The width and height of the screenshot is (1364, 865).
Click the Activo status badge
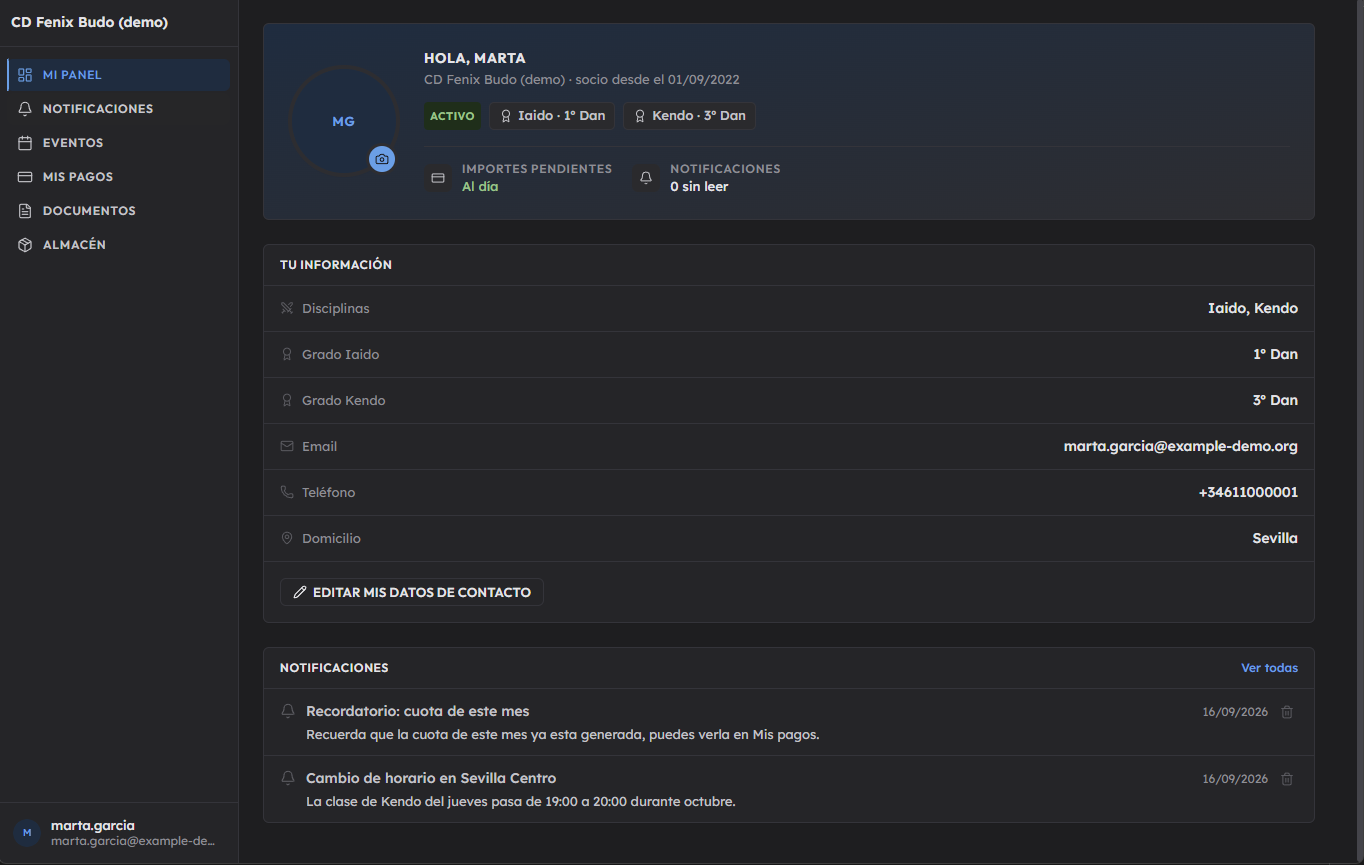tap(452, 116)
